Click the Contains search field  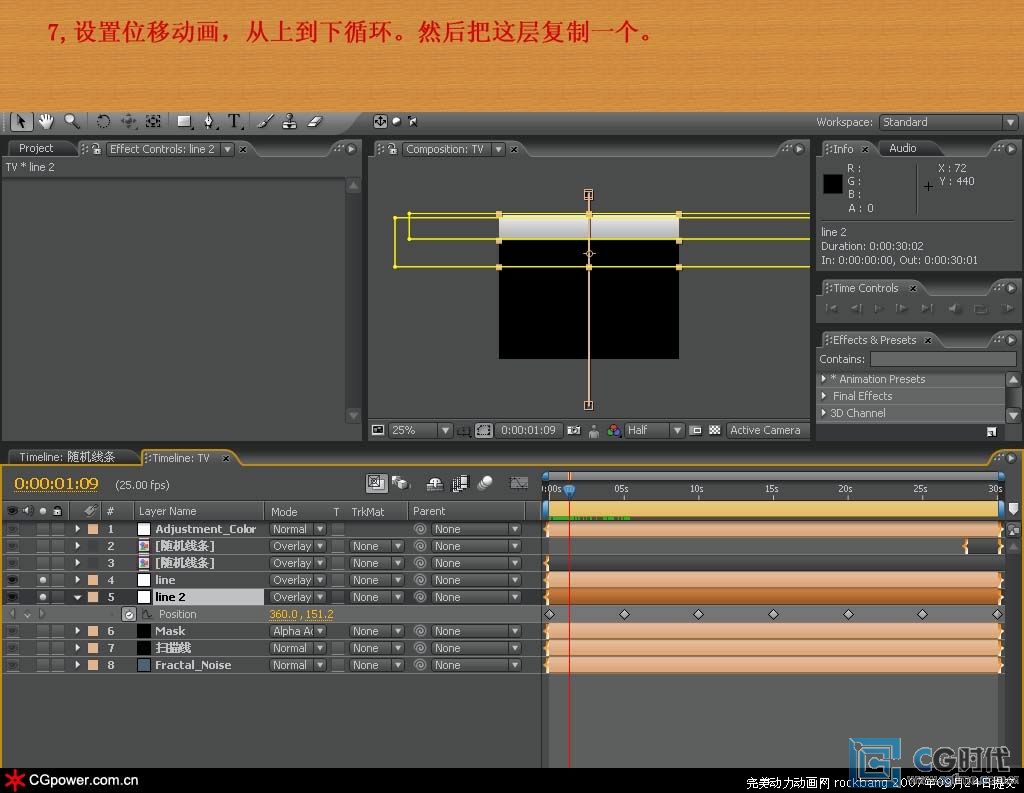[x=942, y=359]
